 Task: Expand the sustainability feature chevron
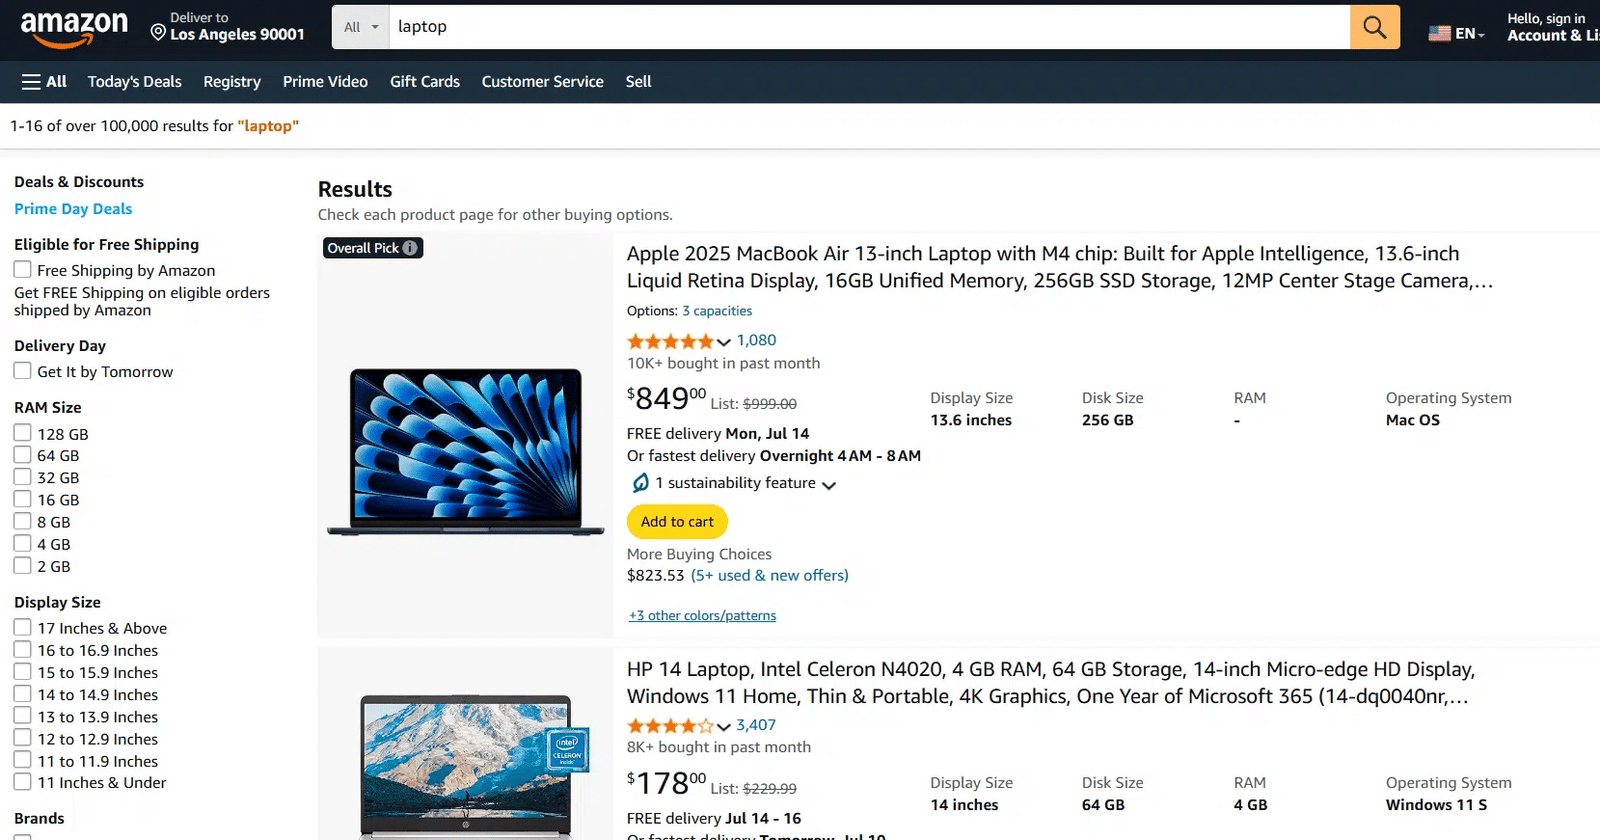(x=829, y=485)
